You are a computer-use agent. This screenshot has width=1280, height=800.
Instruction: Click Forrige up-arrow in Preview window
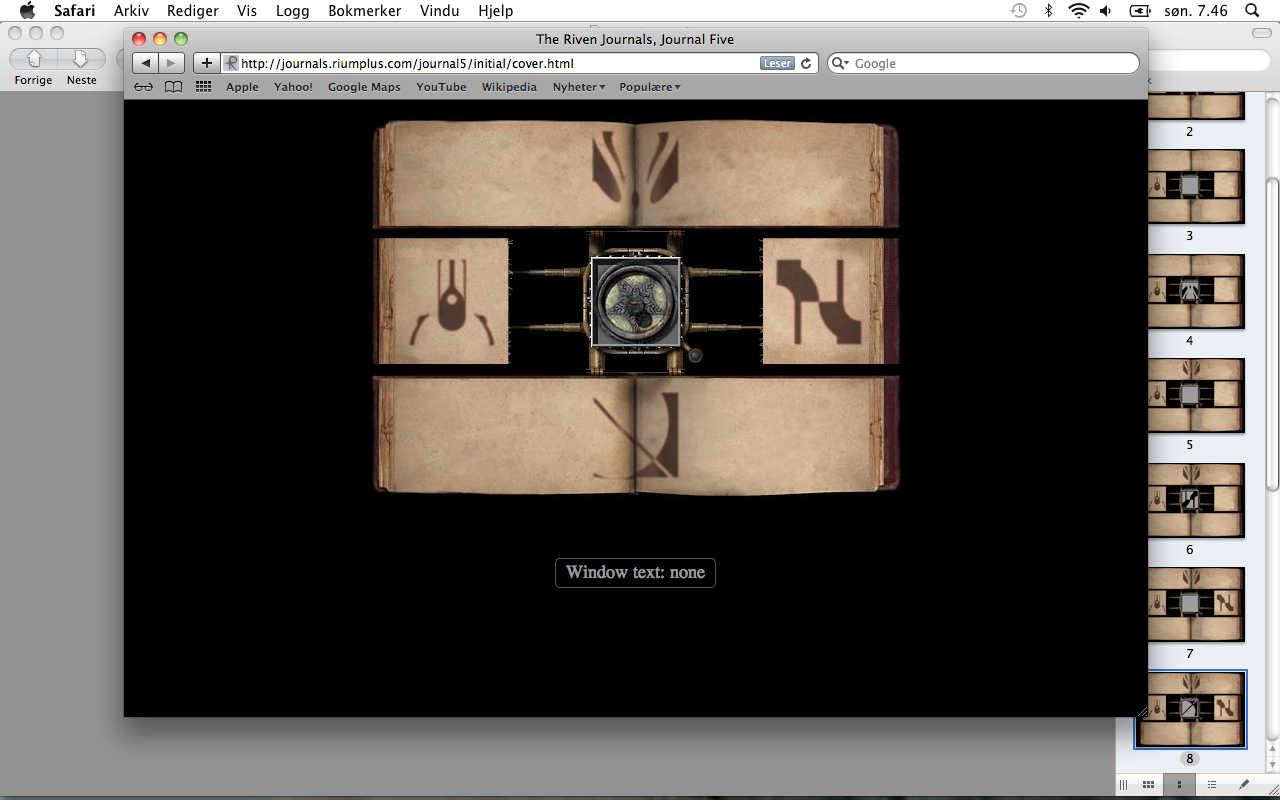(x=34, y=60)
